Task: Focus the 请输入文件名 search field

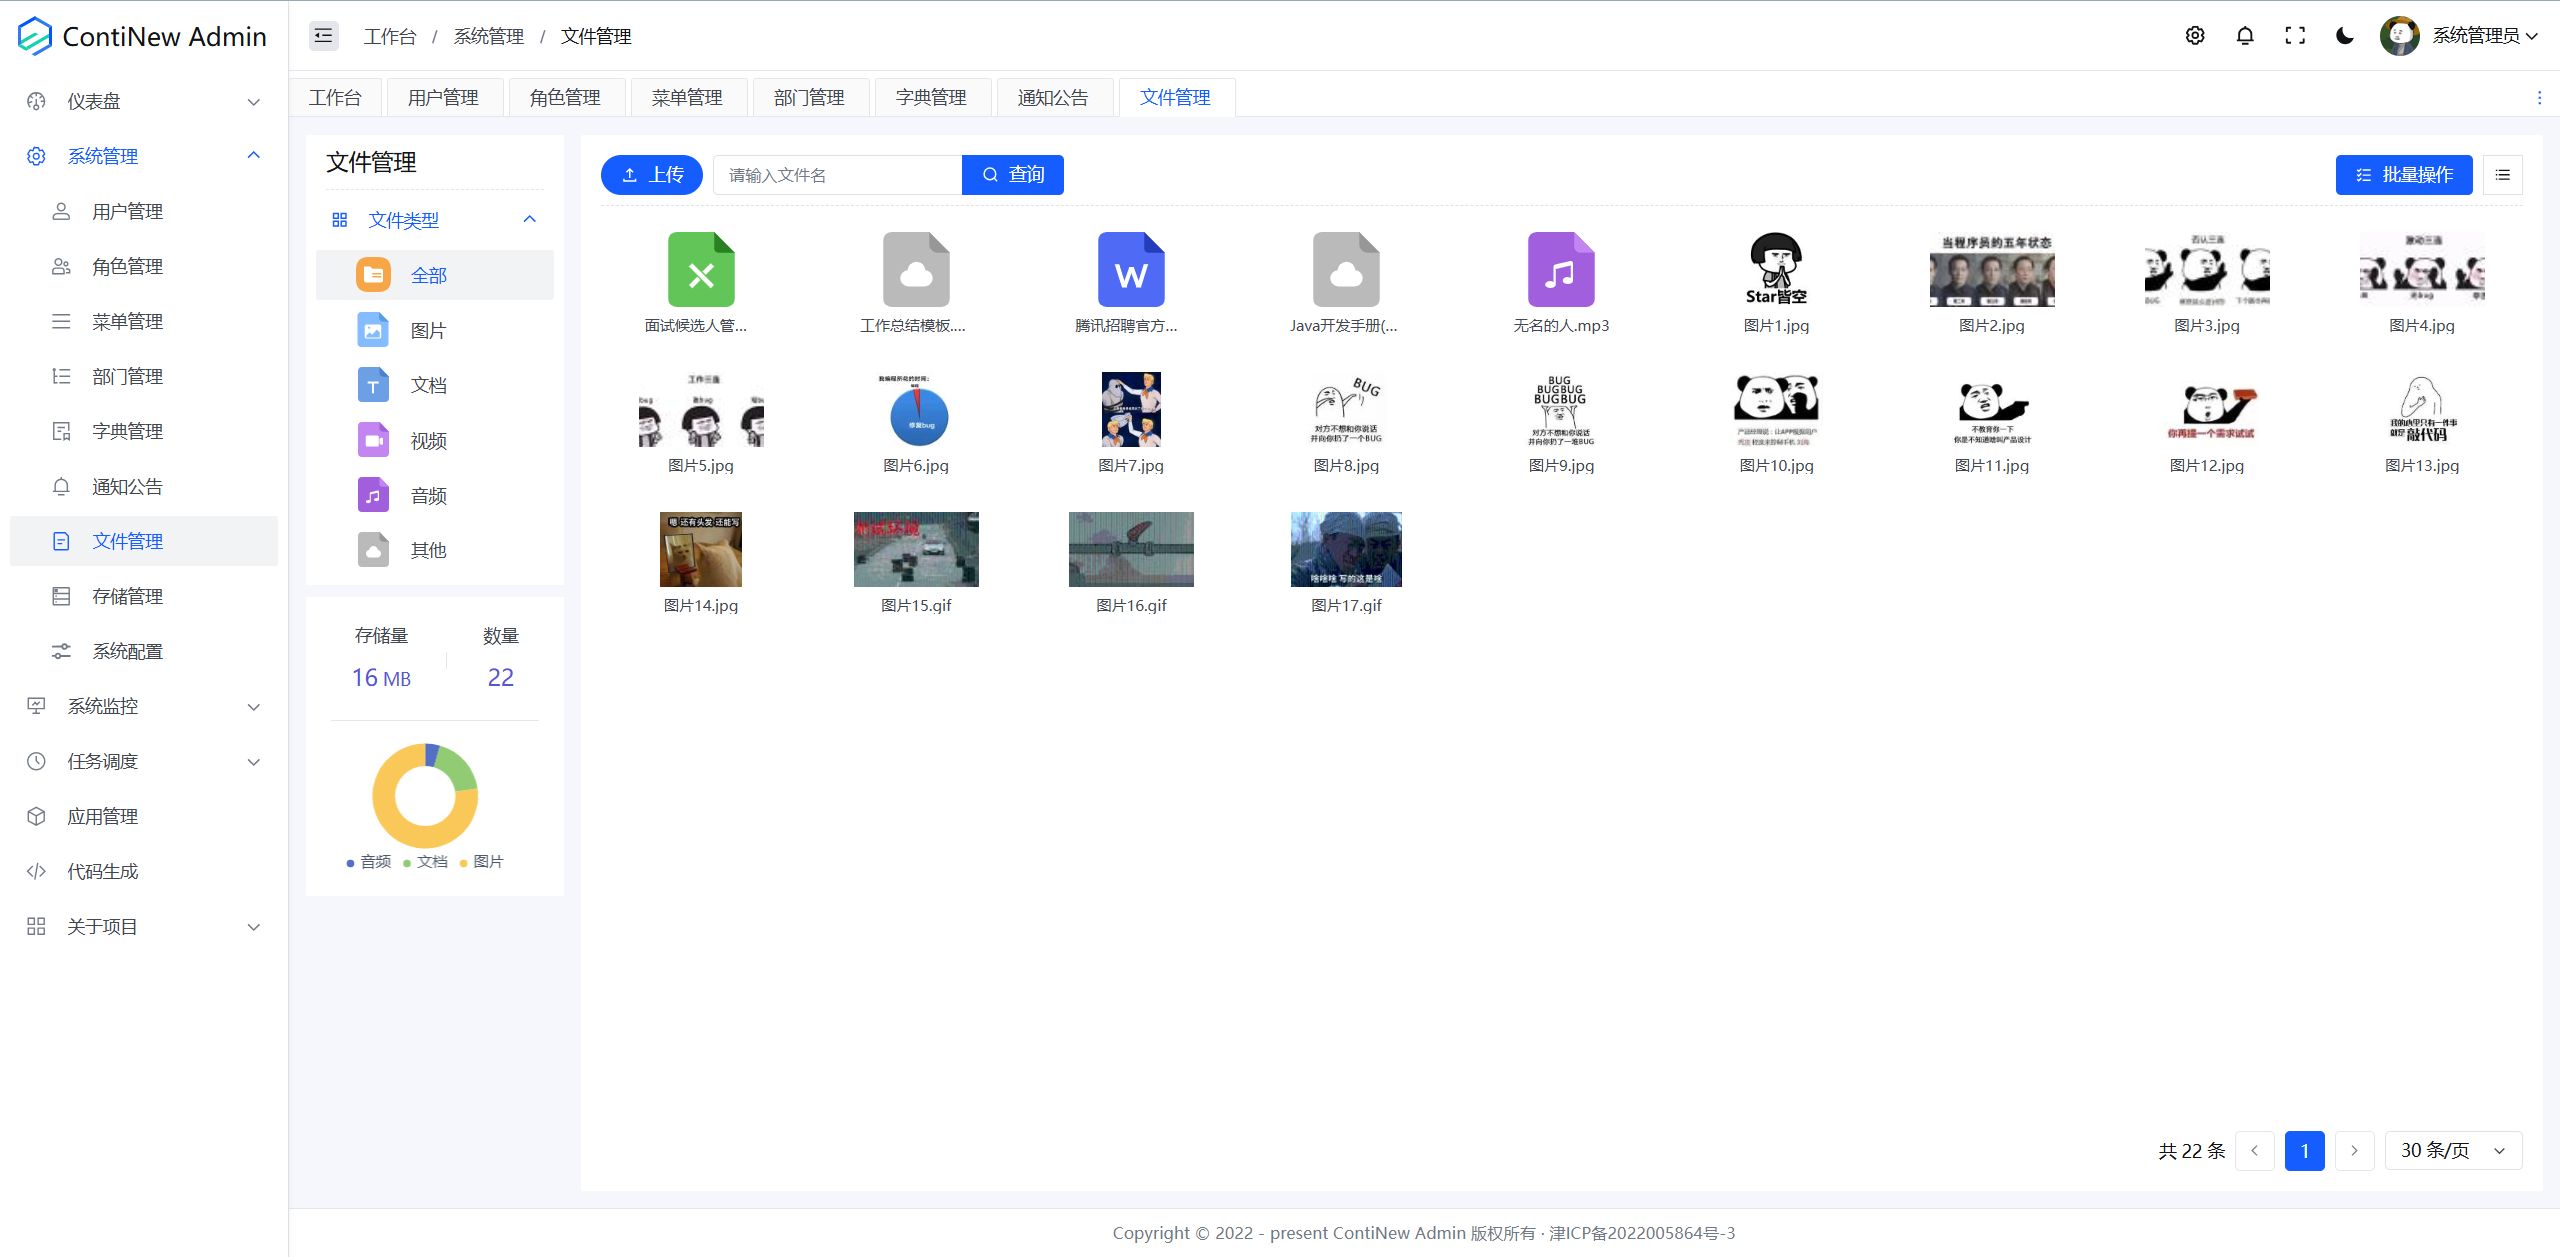Action: tap(837, 175)
